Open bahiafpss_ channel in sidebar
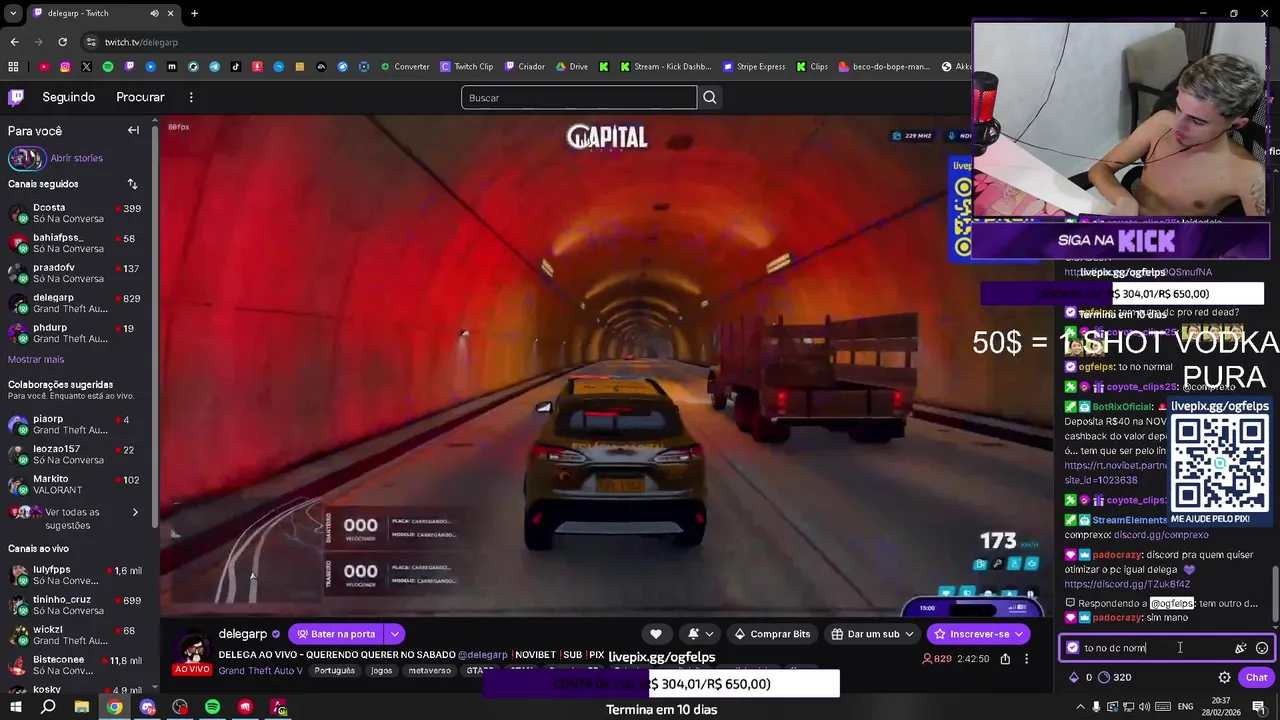Viewport: 1280px width, 720px height. [76, 243]
